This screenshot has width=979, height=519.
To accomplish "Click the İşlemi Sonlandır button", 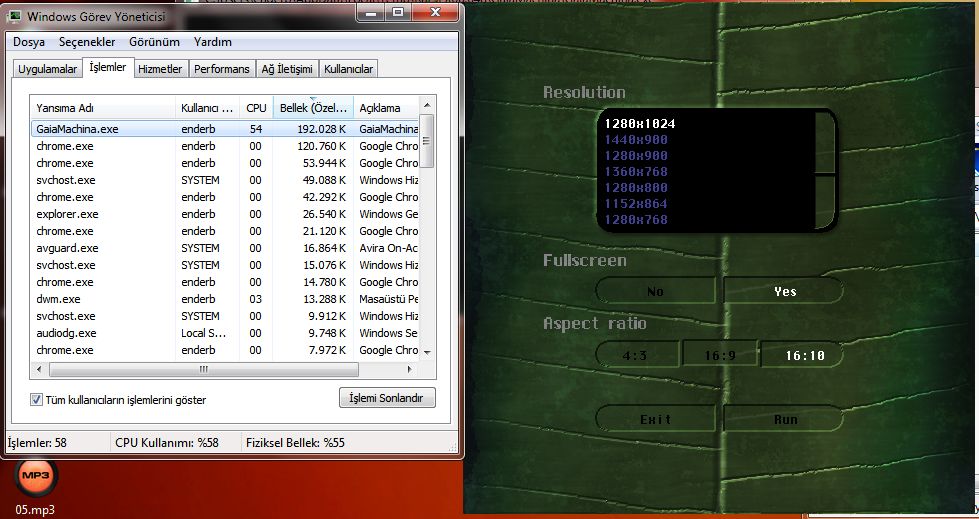I will (386, 398).
